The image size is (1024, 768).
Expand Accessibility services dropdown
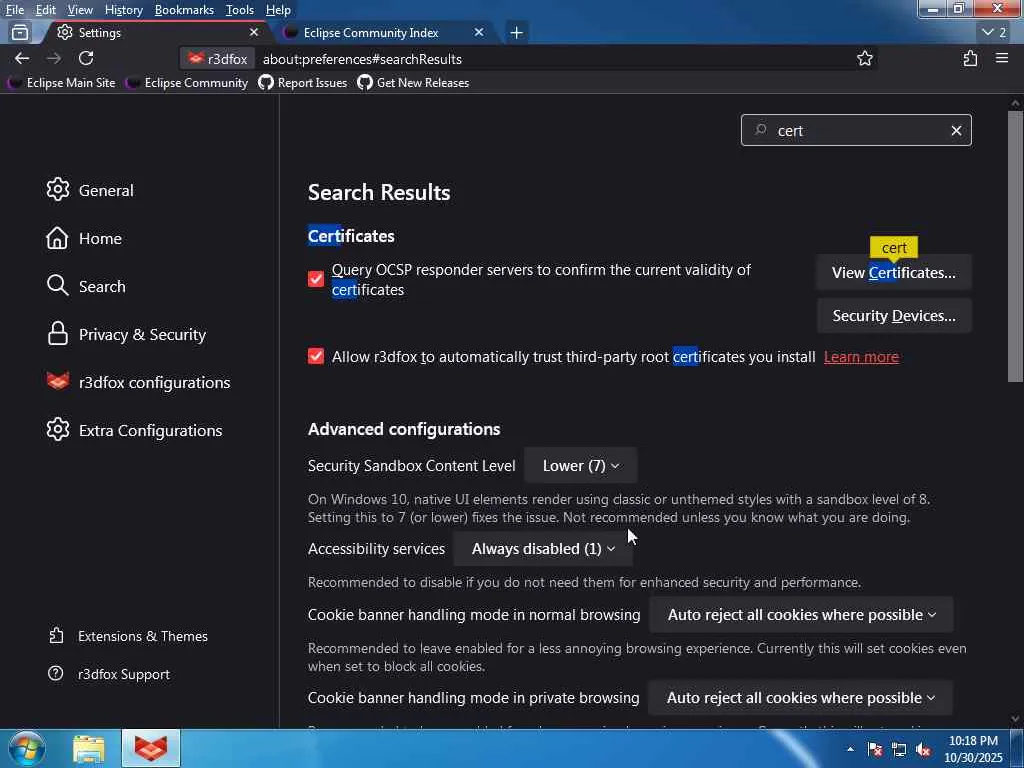543,549
